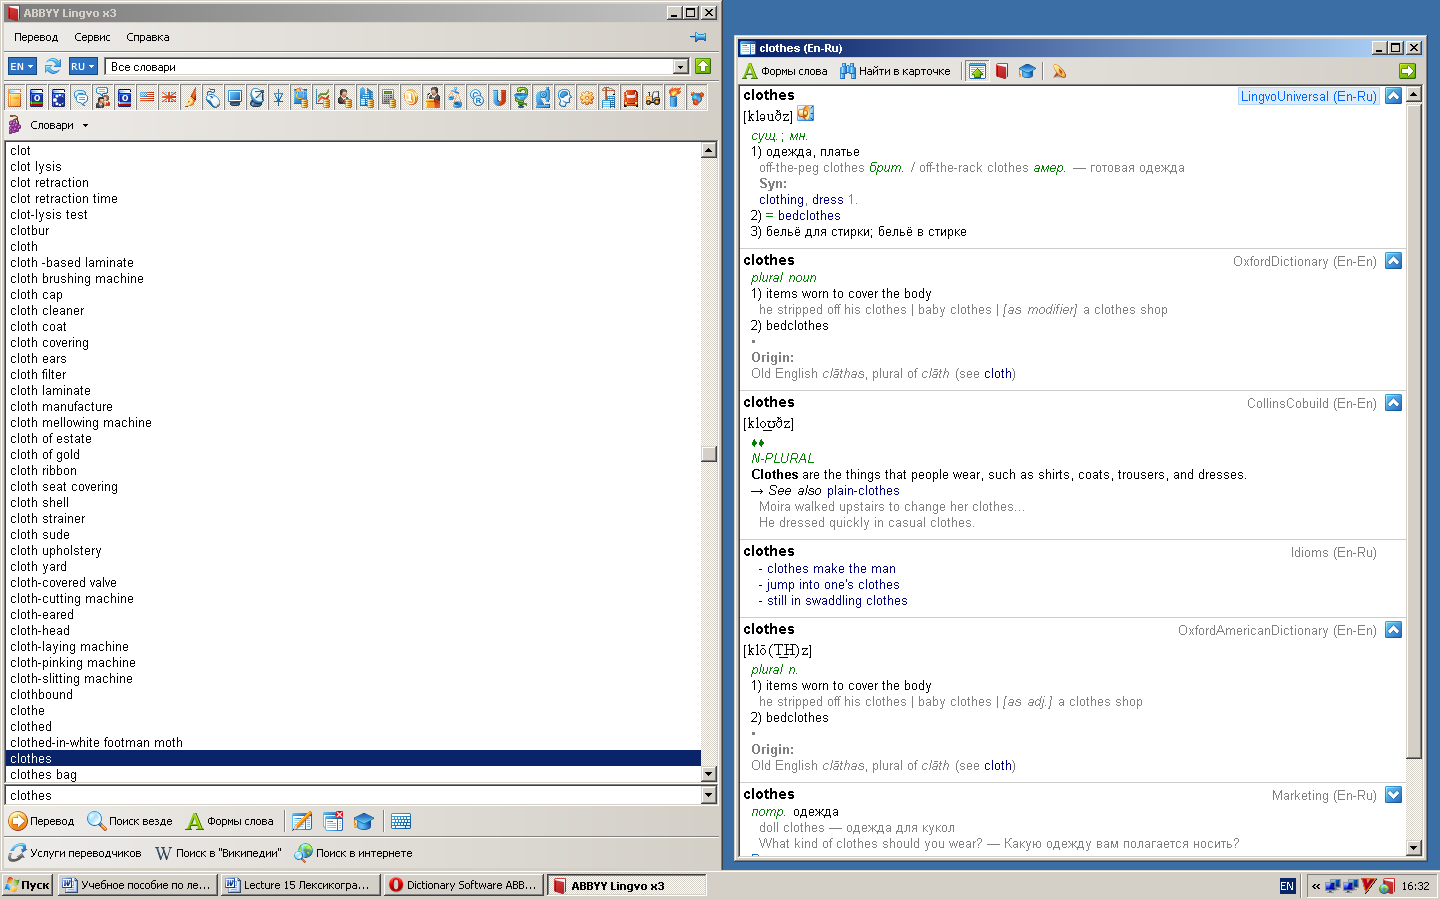Screen dimensions: 1440x900
Task: Click the satellite dish dictionary icon
Action: (257, 97)
